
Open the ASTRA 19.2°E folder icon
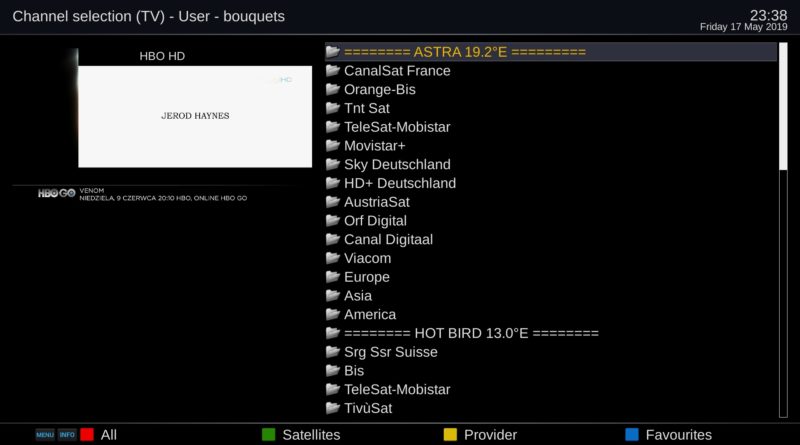333,52
